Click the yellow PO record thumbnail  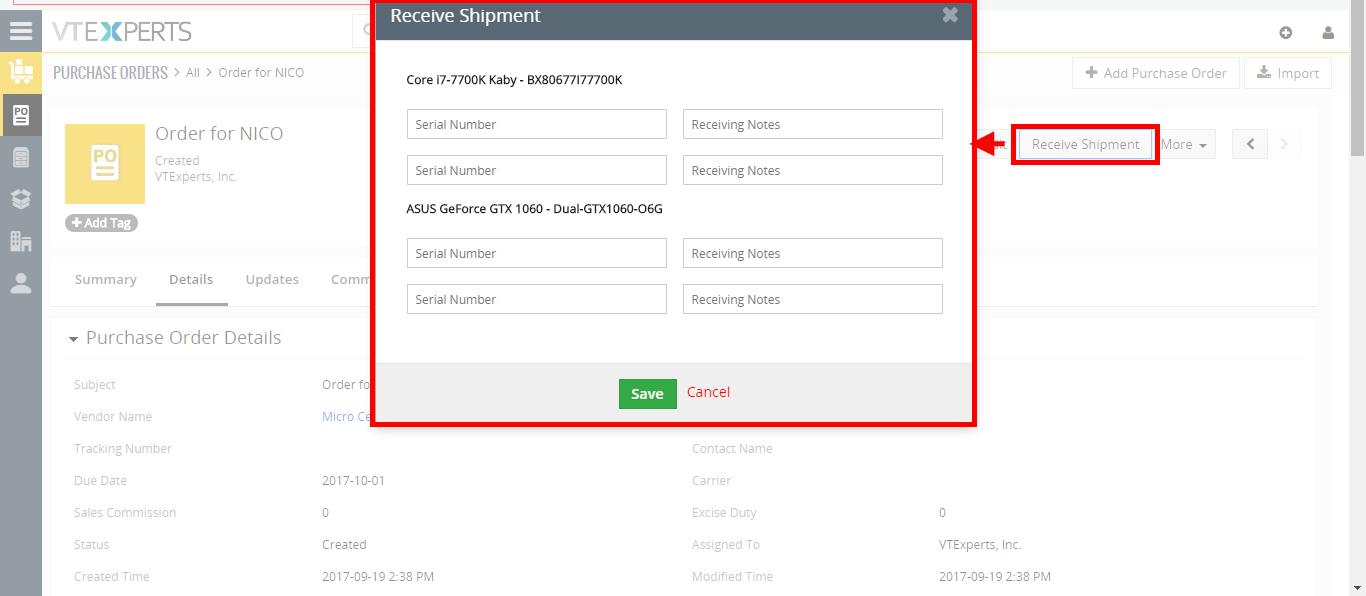click(105, 164)
